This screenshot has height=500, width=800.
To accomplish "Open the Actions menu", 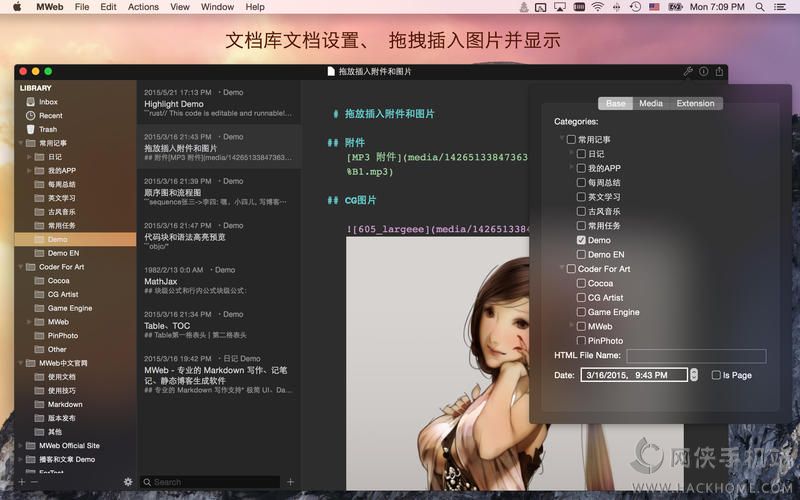I will pyautogui.click(x=143, y=7).
